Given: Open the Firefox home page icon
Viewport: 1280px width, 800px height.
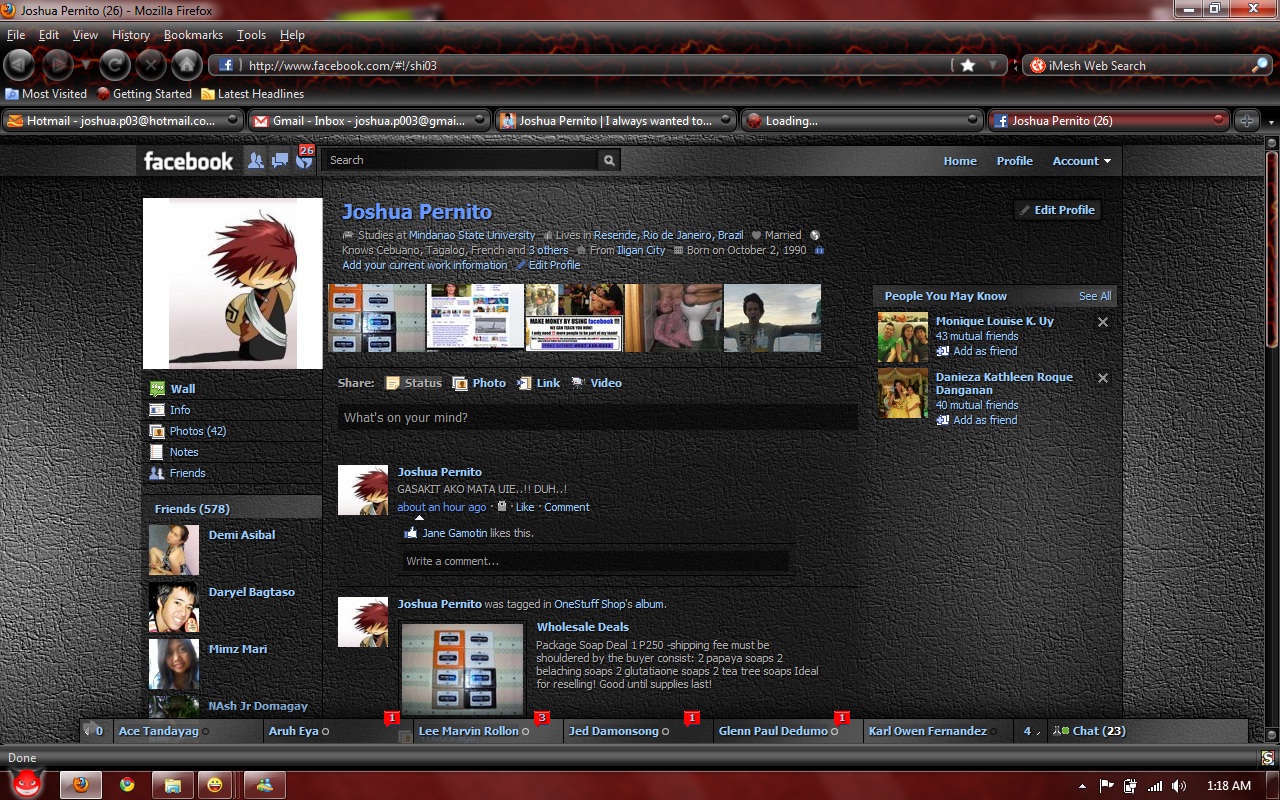Looking at the screenshot, I should [x=186, y=65].
